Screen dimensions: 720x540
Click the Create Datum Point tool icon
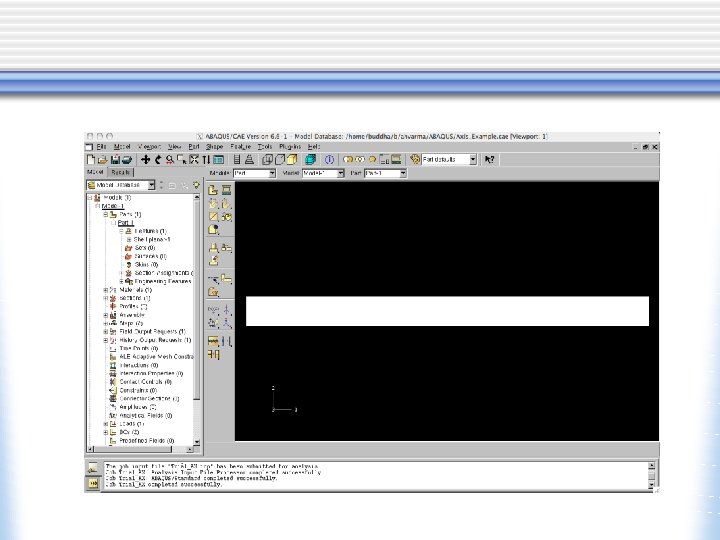[x=213, y=310]
